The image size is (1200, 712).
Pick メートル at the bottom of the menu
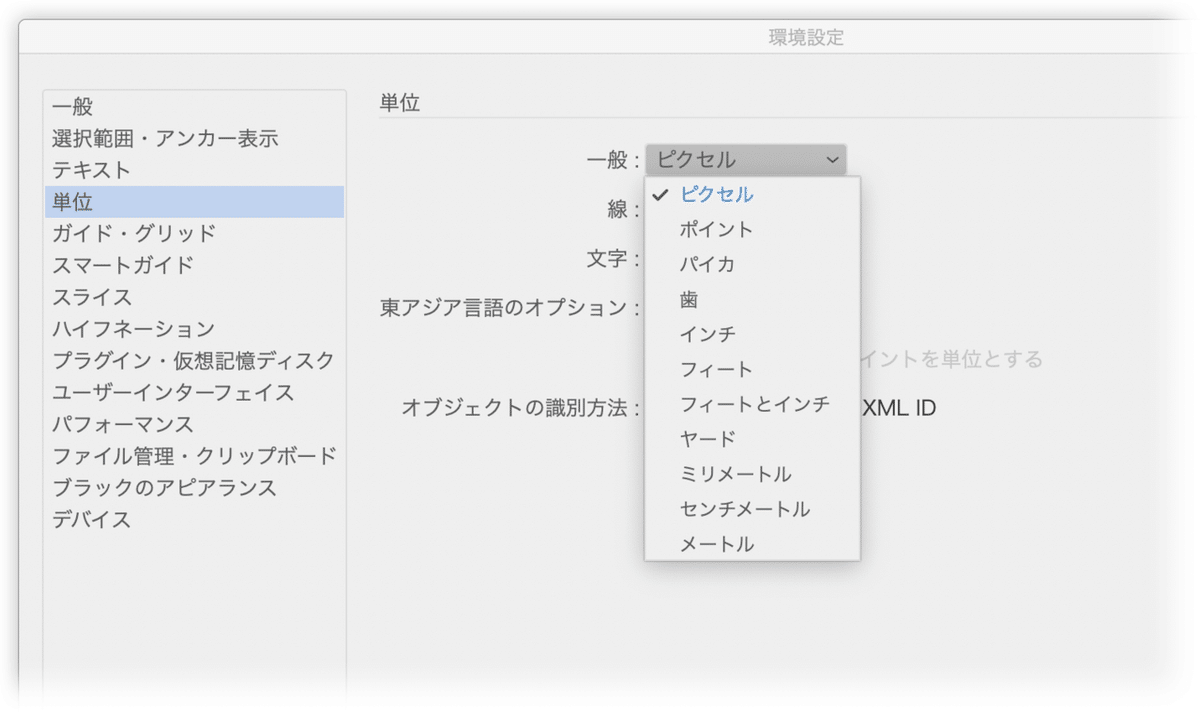(x=716, y=545)
